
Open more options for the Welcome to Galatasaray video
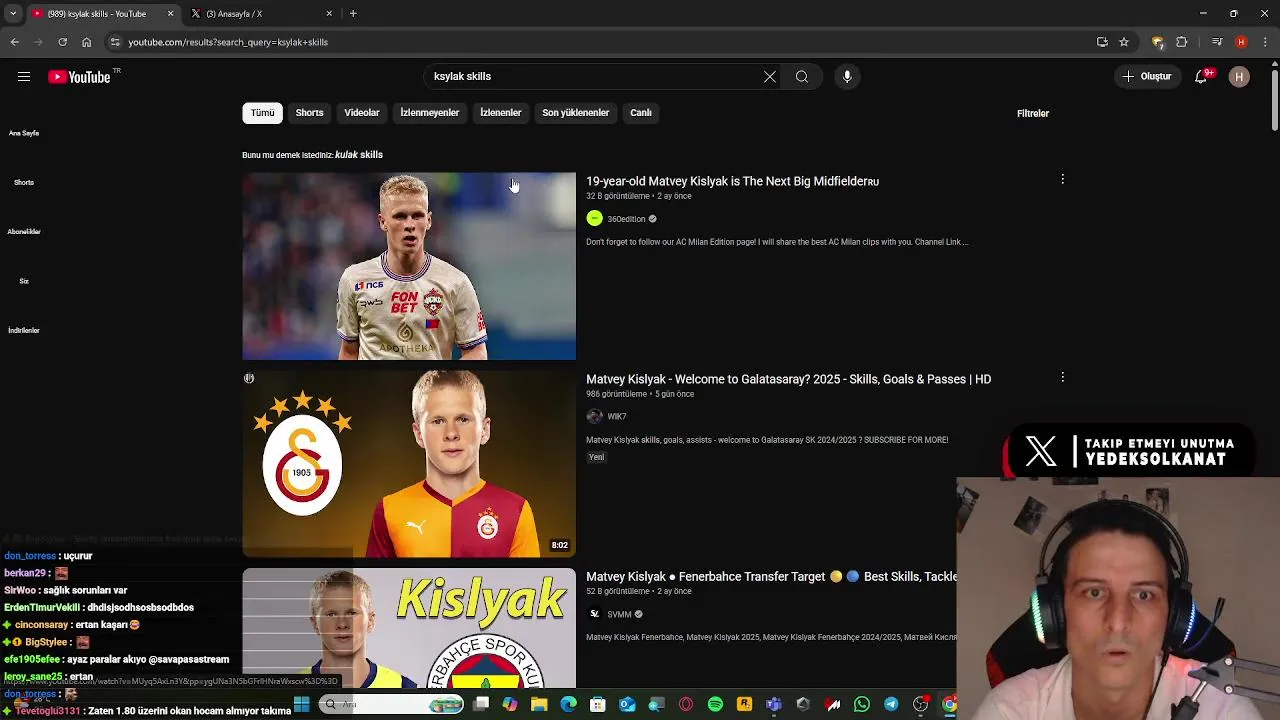(x=1062, y=377)
